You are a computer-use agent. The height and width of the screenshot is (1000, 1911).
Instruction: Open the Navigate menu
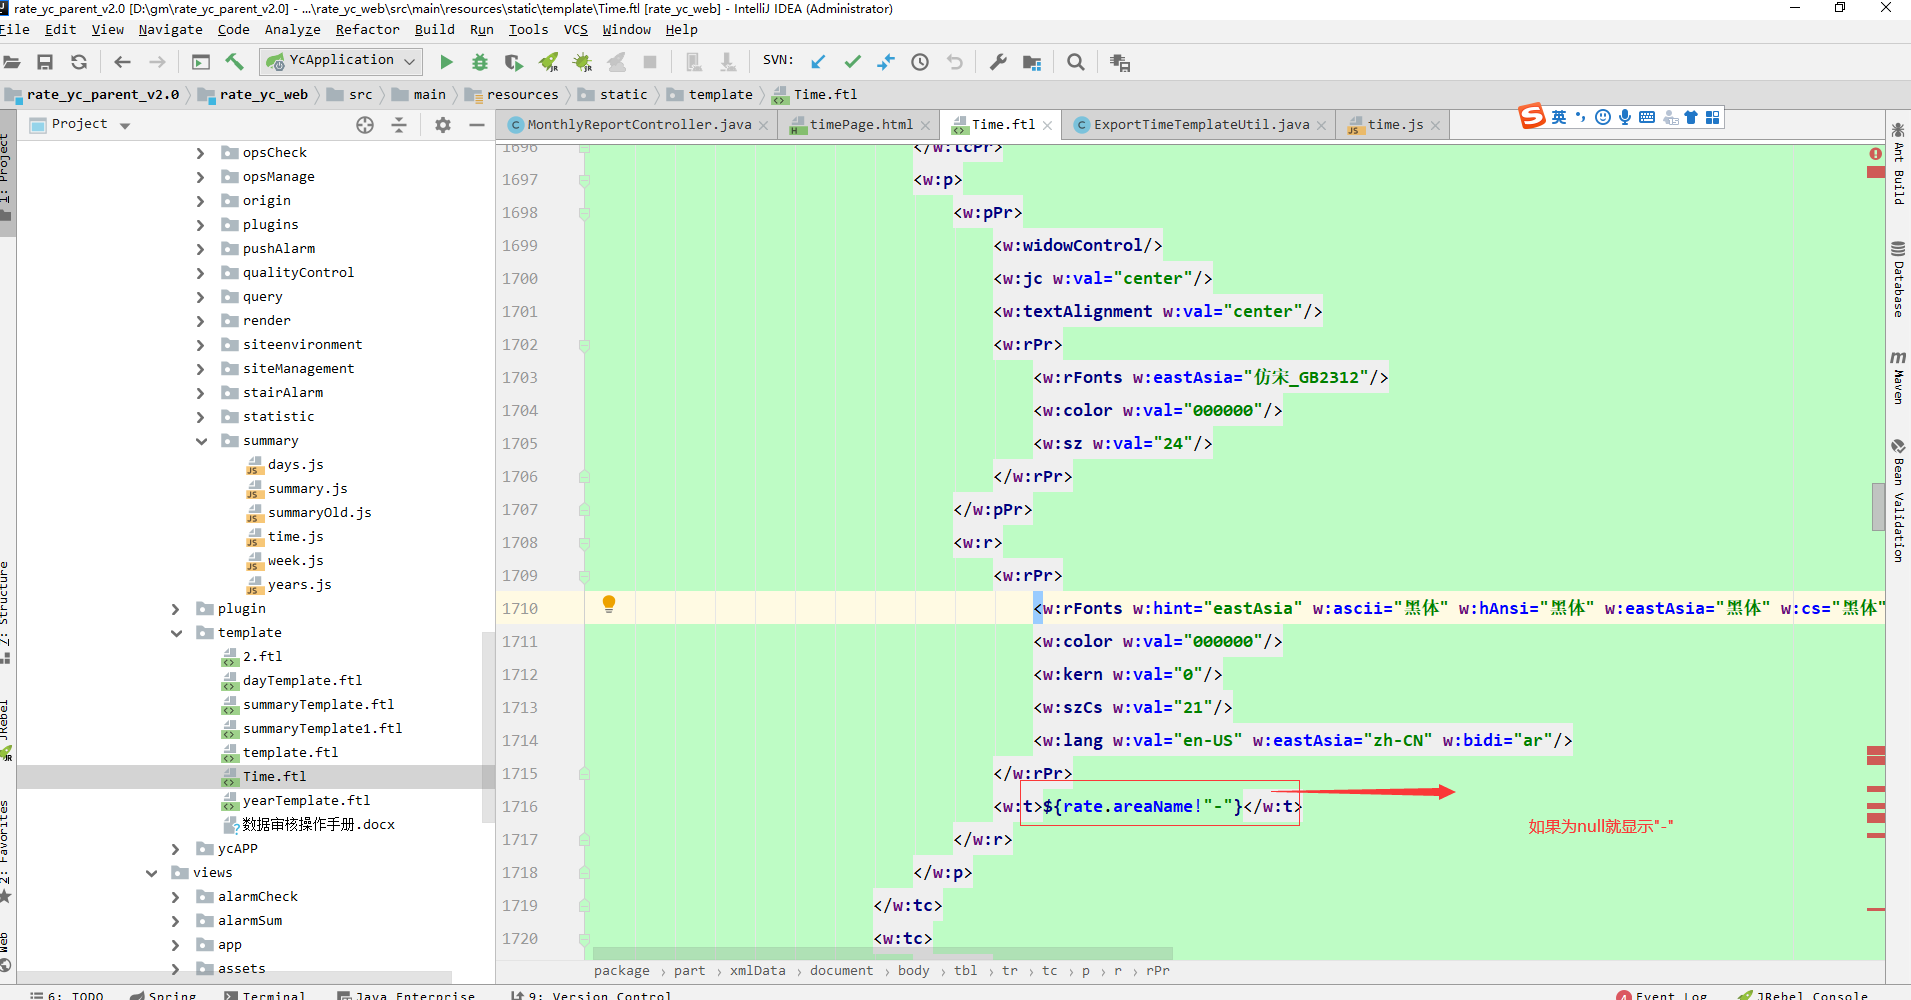pos(170,30)
